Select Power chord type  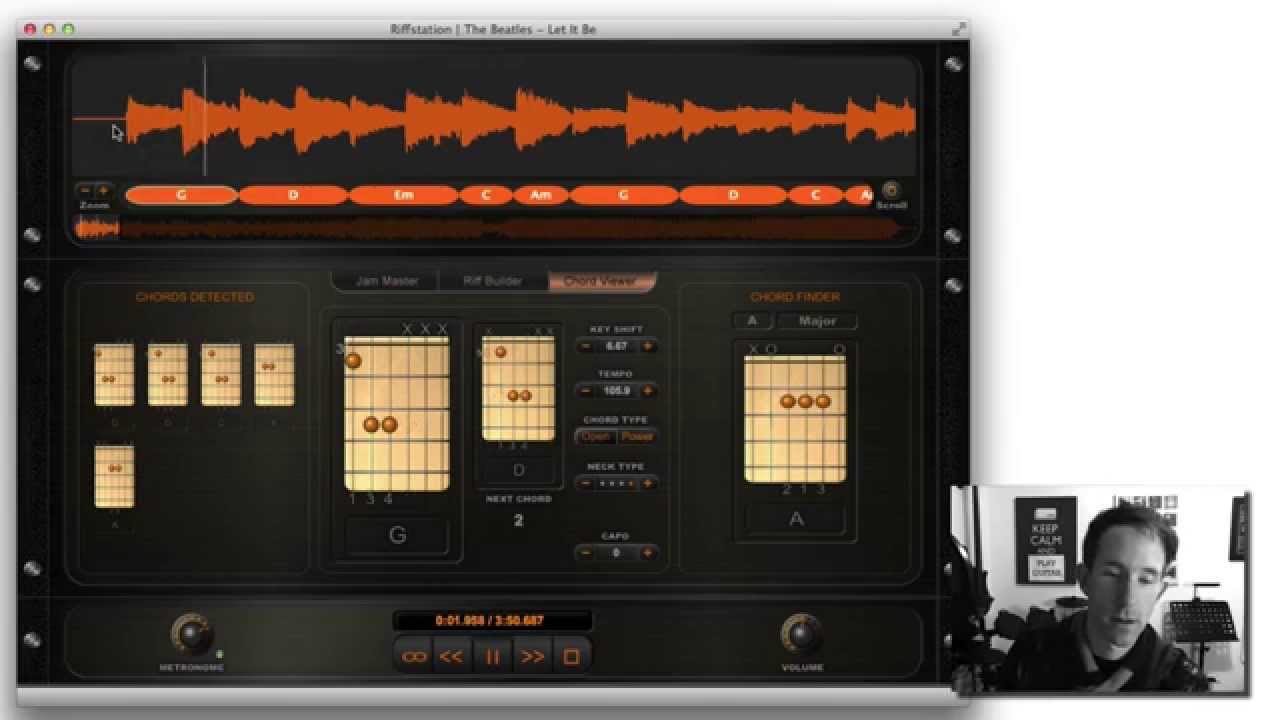click(637, 436)
